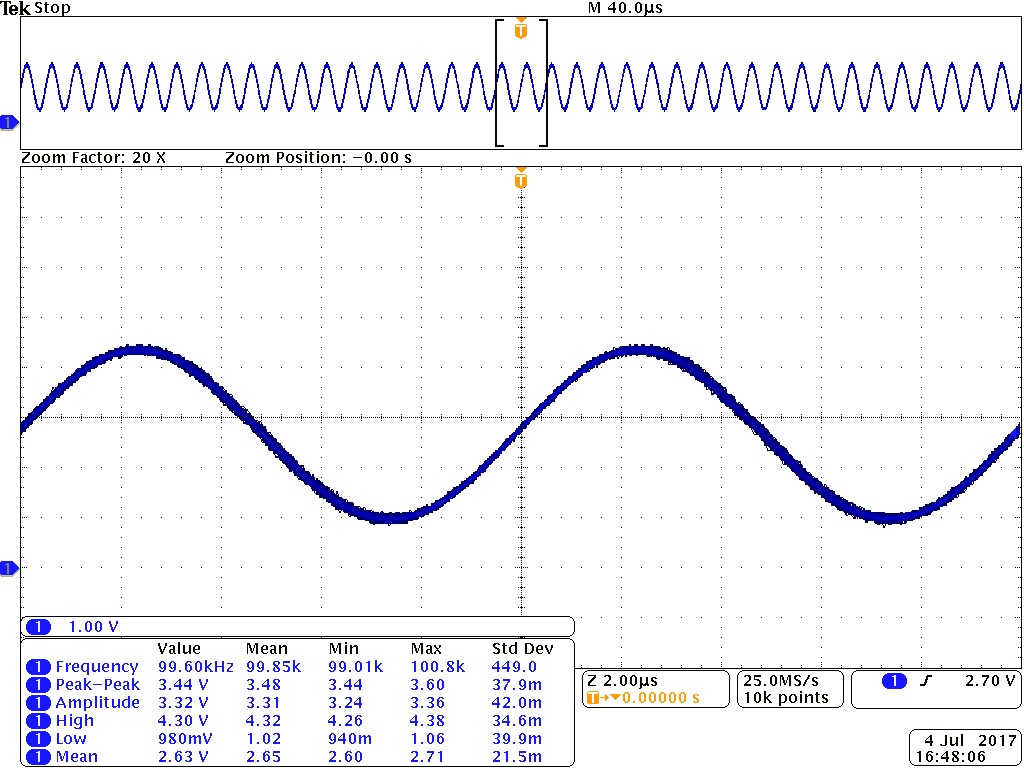This screenshot has height=768, width=1024.
Task: Click the channel 1 badge in the trigger readout
Action: 894,681
